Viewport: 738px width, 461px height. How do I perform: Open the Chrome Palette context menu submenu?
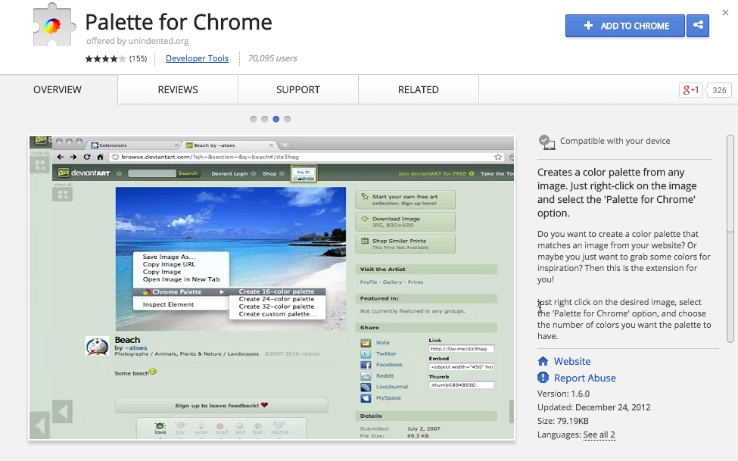(x=181, y=292)
